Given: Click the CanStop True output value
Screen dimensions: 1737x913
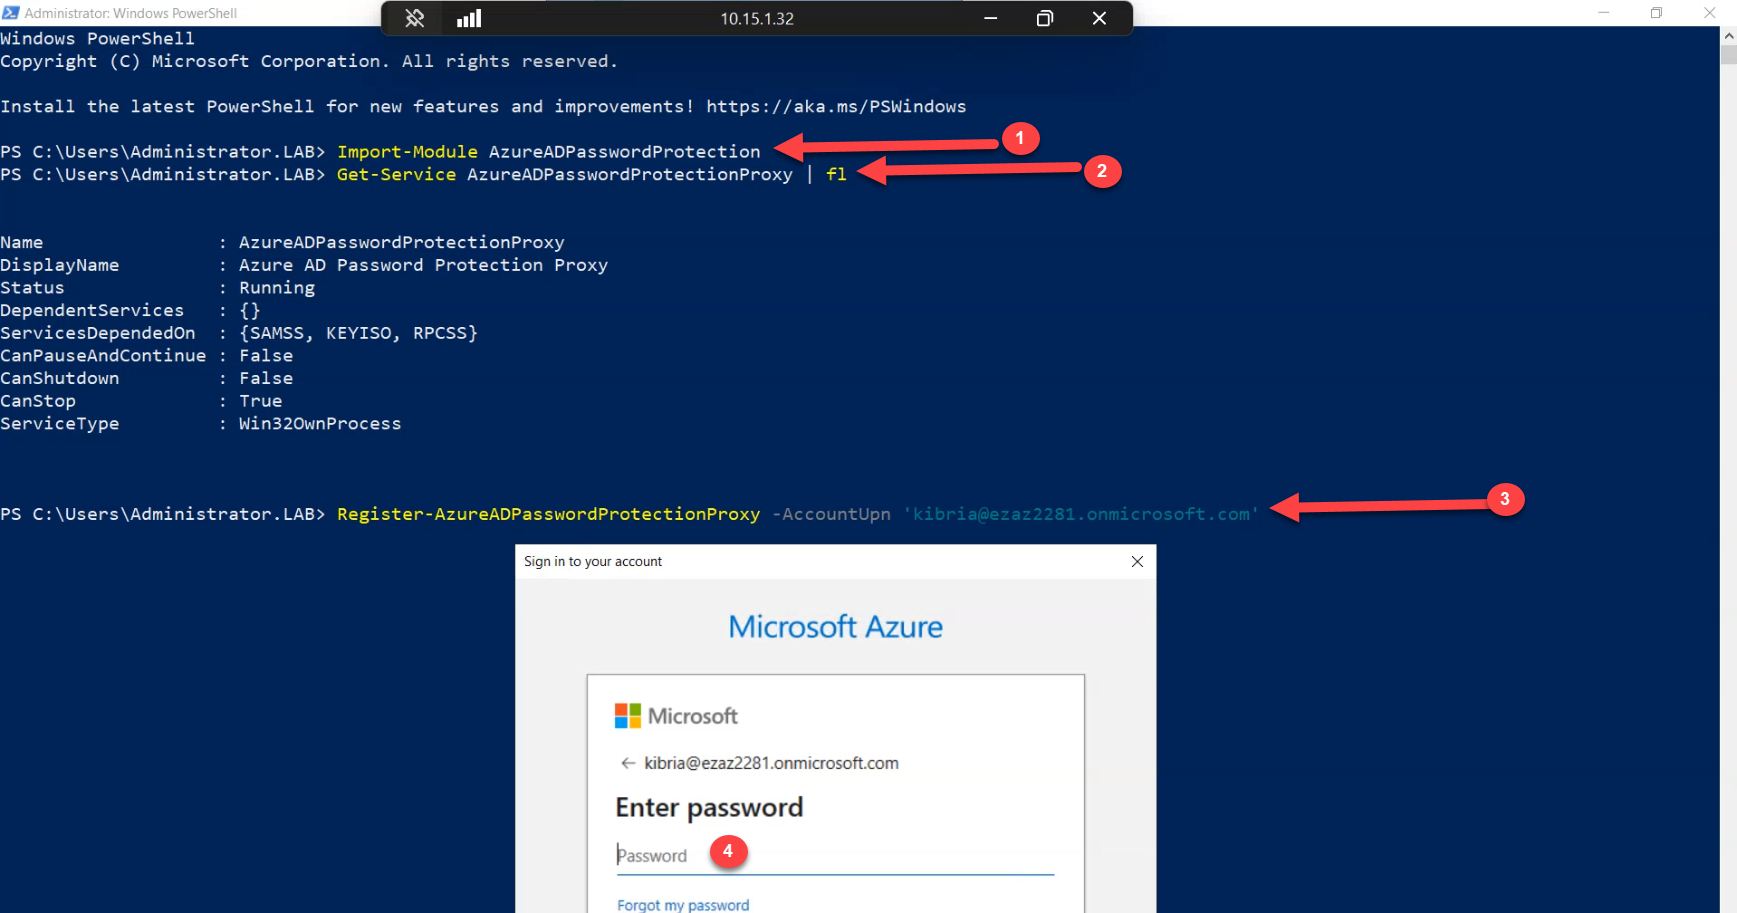Looking at the screenshot, I should tap(261, 400).
